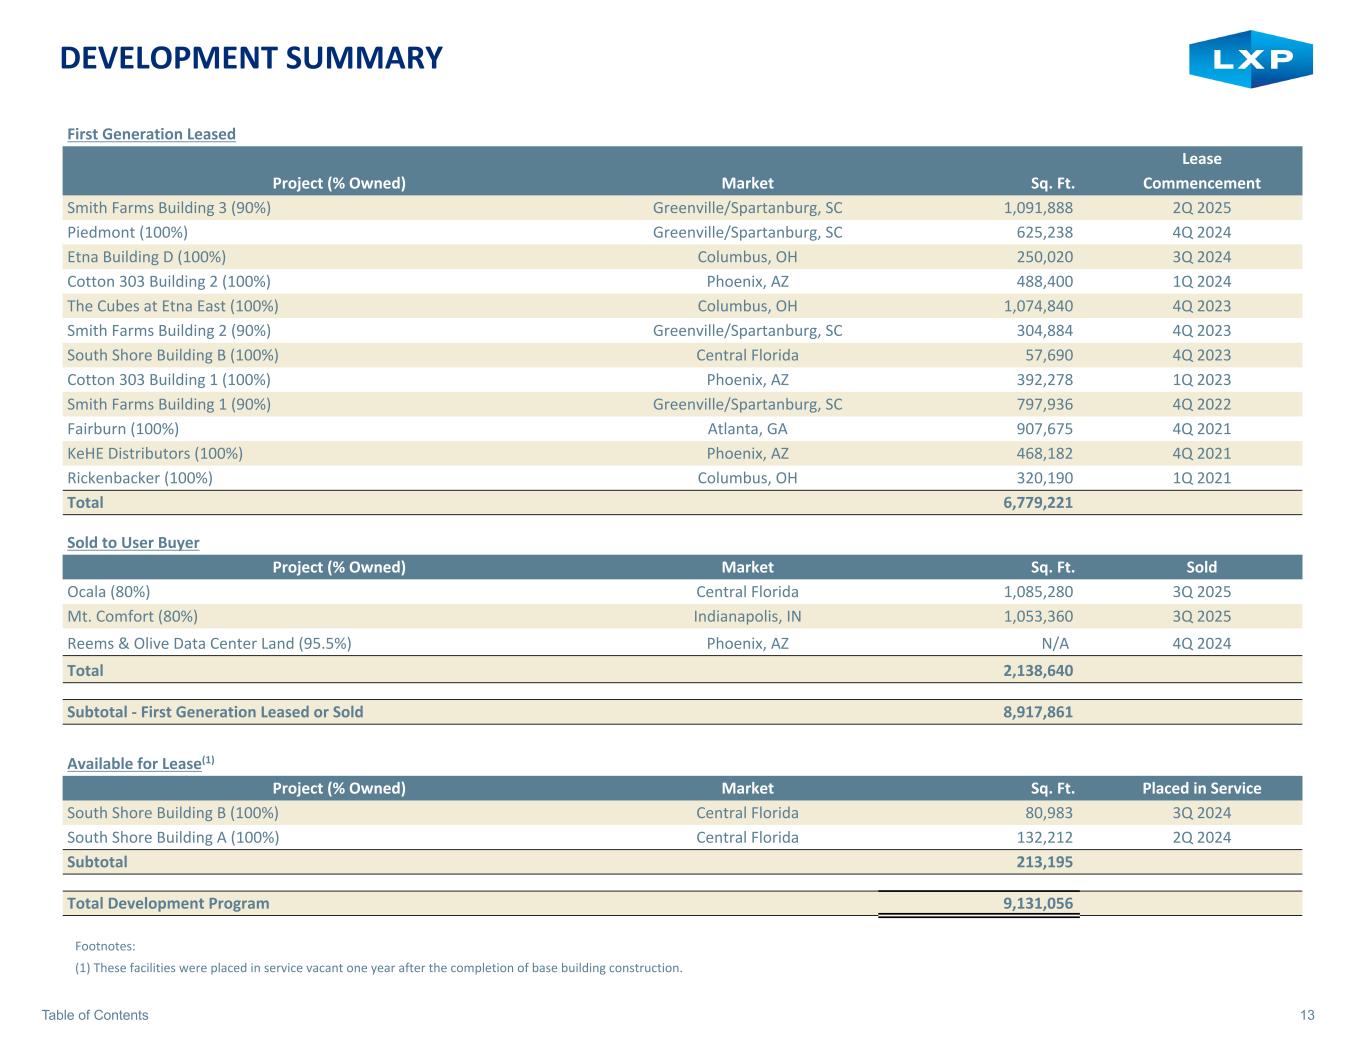The image size is (1365, 1055).
Task: Click the square footage value 392,278
Action: (x=1044, y=380)
